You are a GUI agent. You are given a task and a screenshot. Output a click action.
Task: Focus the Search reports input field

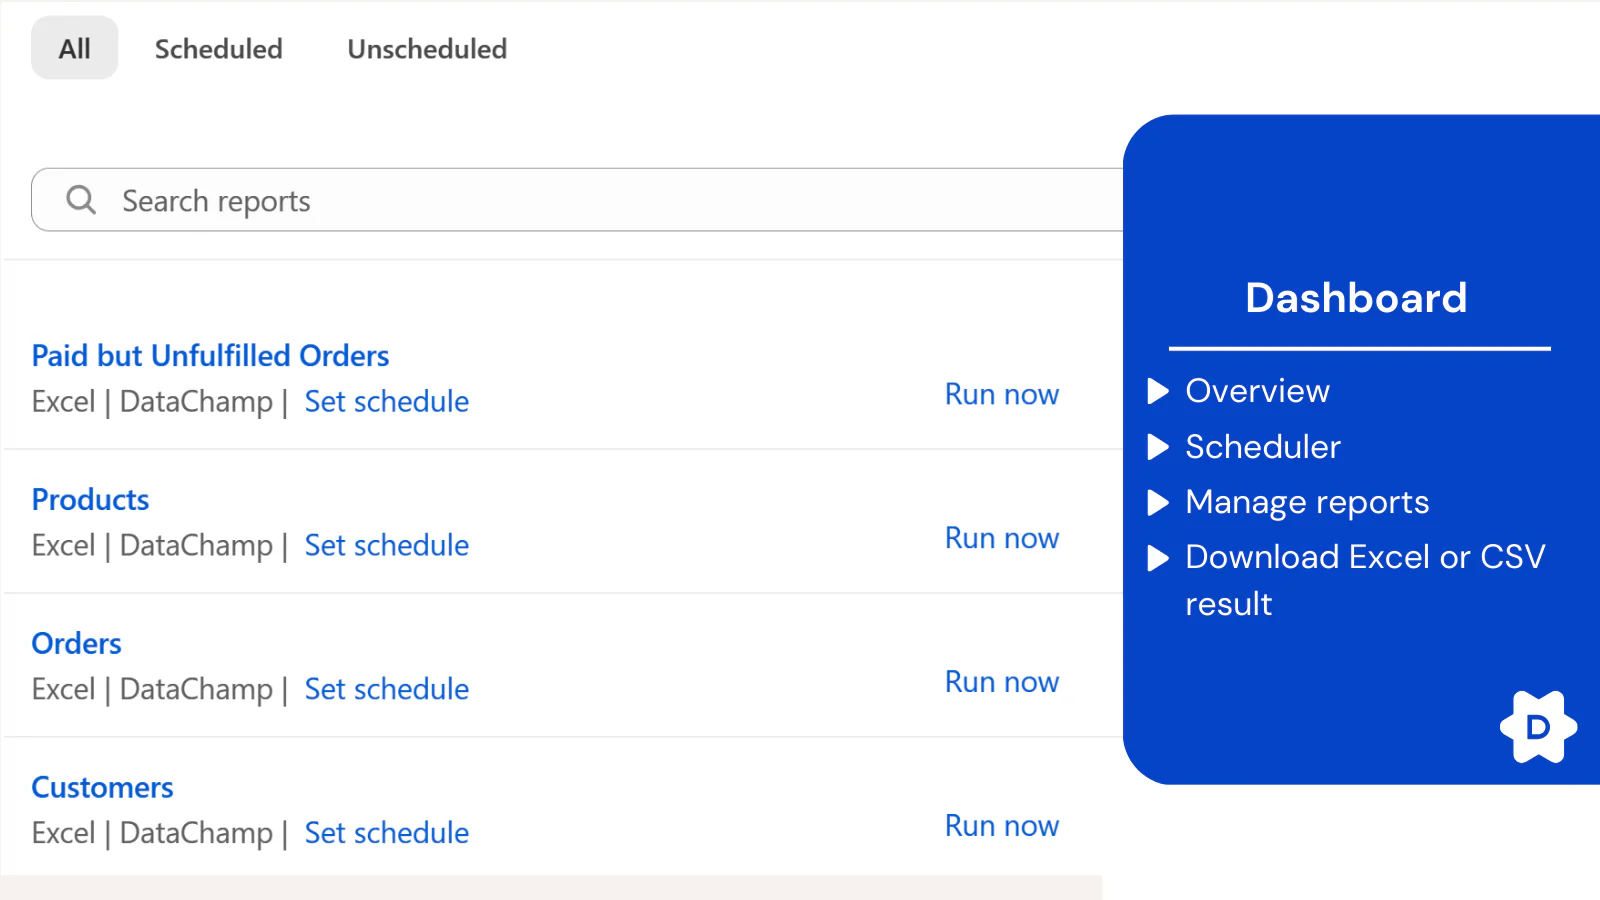pyautogui.click(x=600, y=201)
